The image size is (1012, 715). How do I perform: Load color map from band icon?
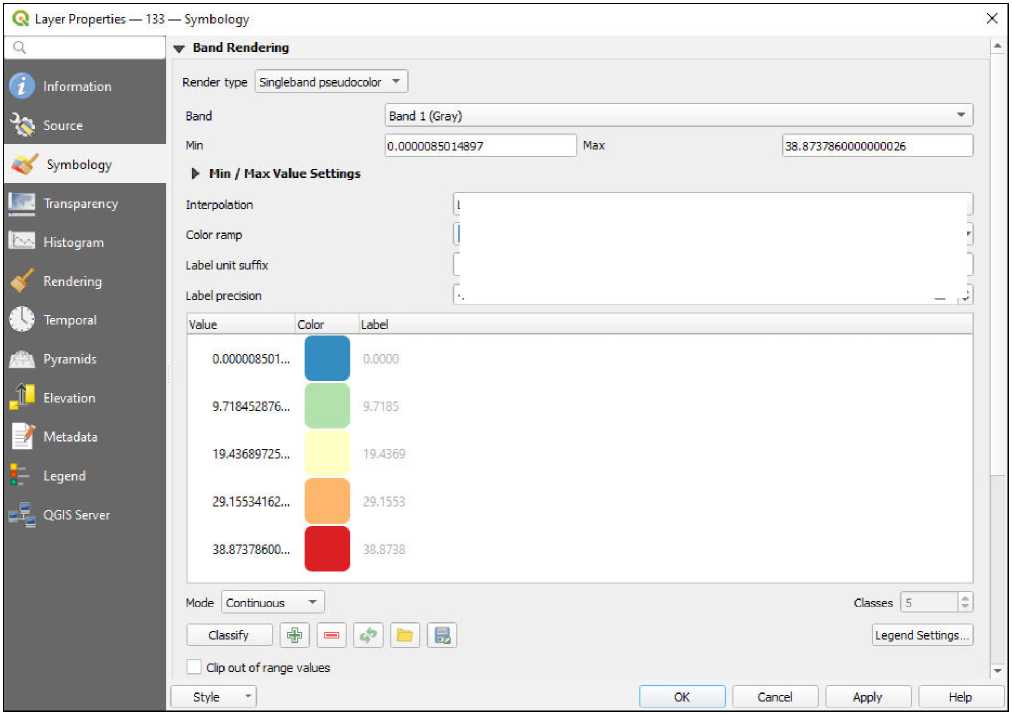[x=368, y=635]
